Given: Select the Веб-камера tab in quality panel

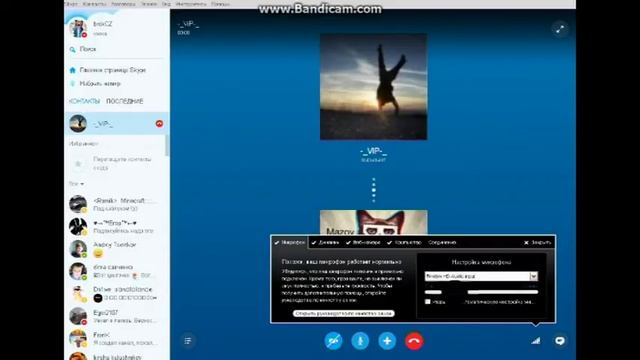Looking at the screenshot, I should coord(363,242).
